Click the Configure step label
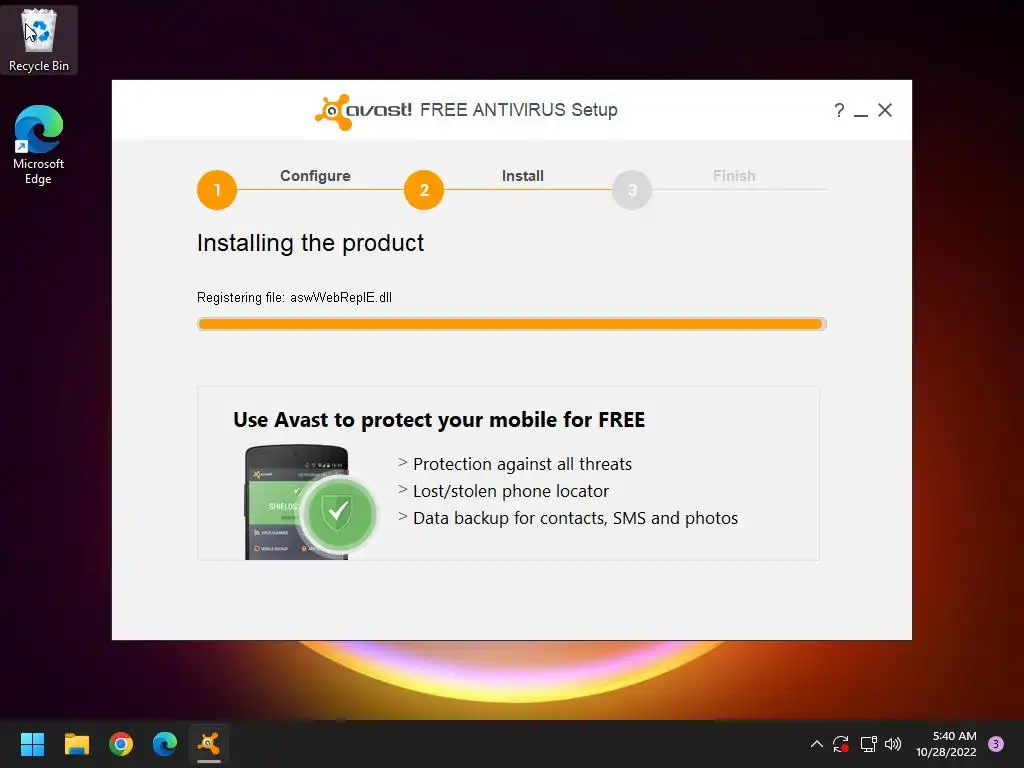Viewport: 1024px width, 768px height. [315, 176]
